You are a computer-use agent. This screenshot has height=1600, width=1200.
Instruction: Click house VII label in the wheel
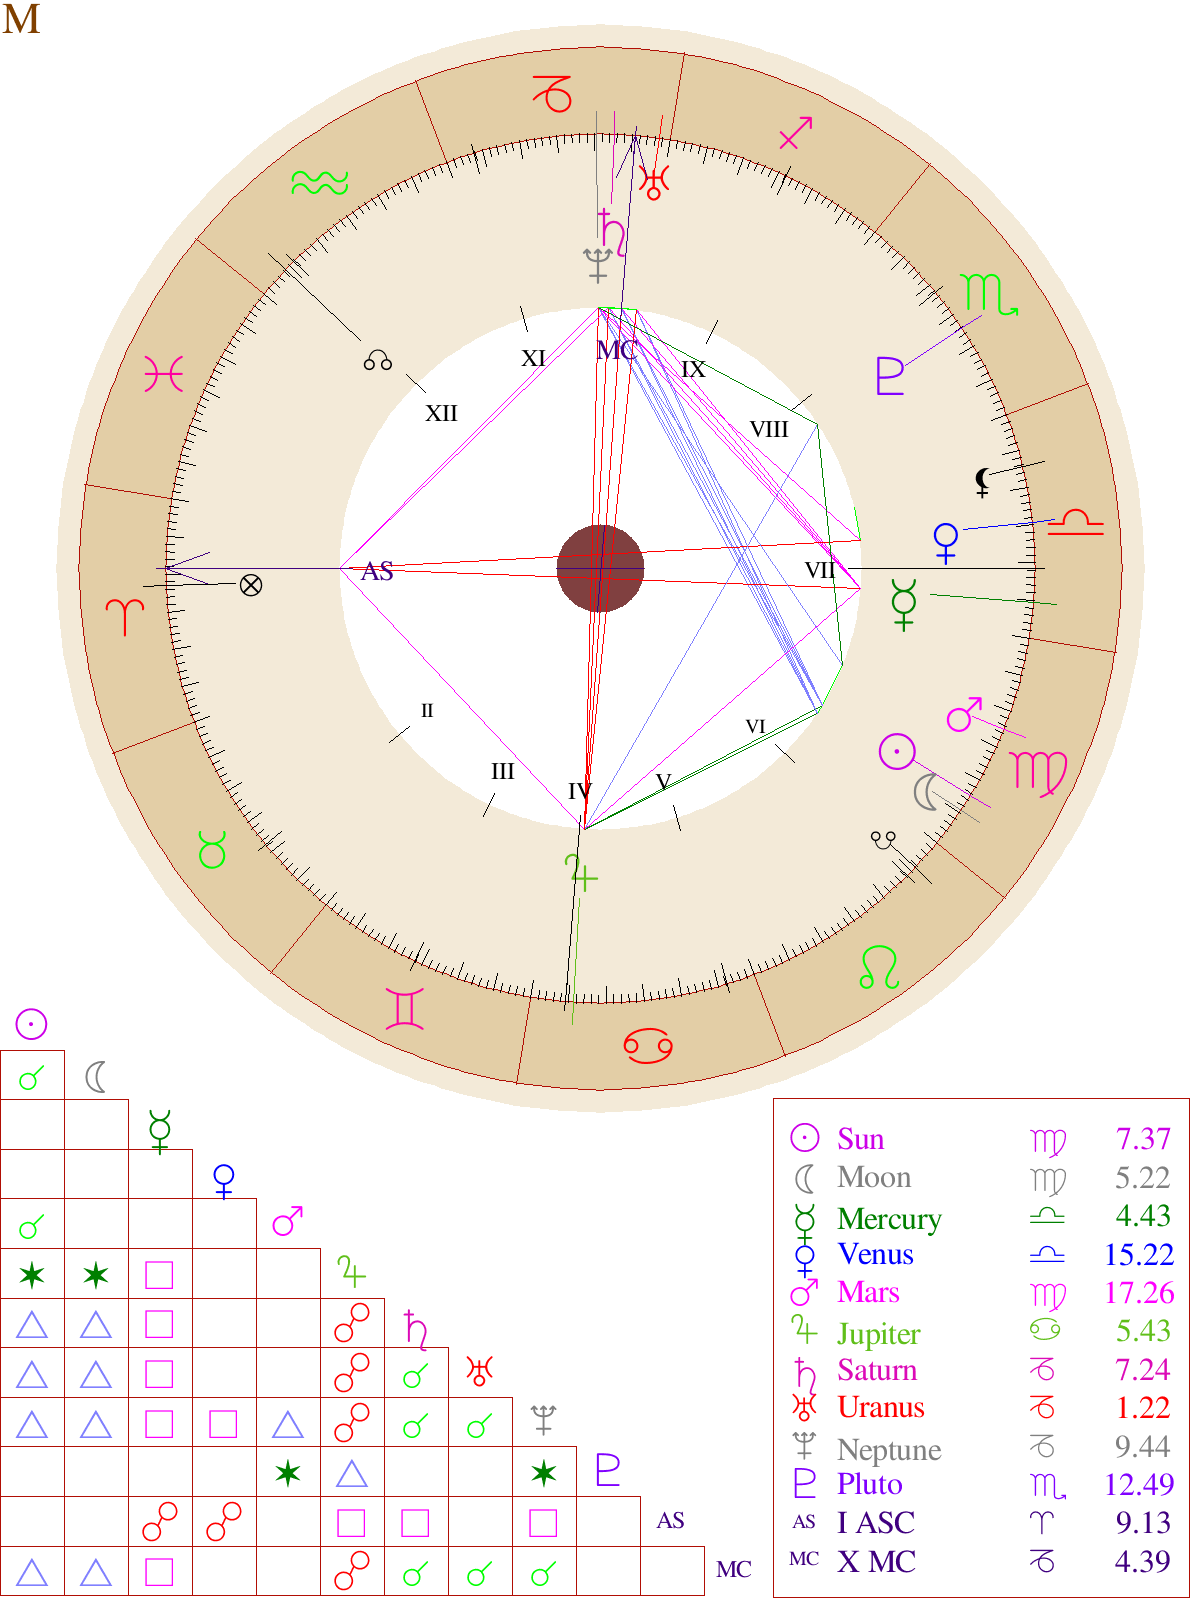tap(820, 570)
